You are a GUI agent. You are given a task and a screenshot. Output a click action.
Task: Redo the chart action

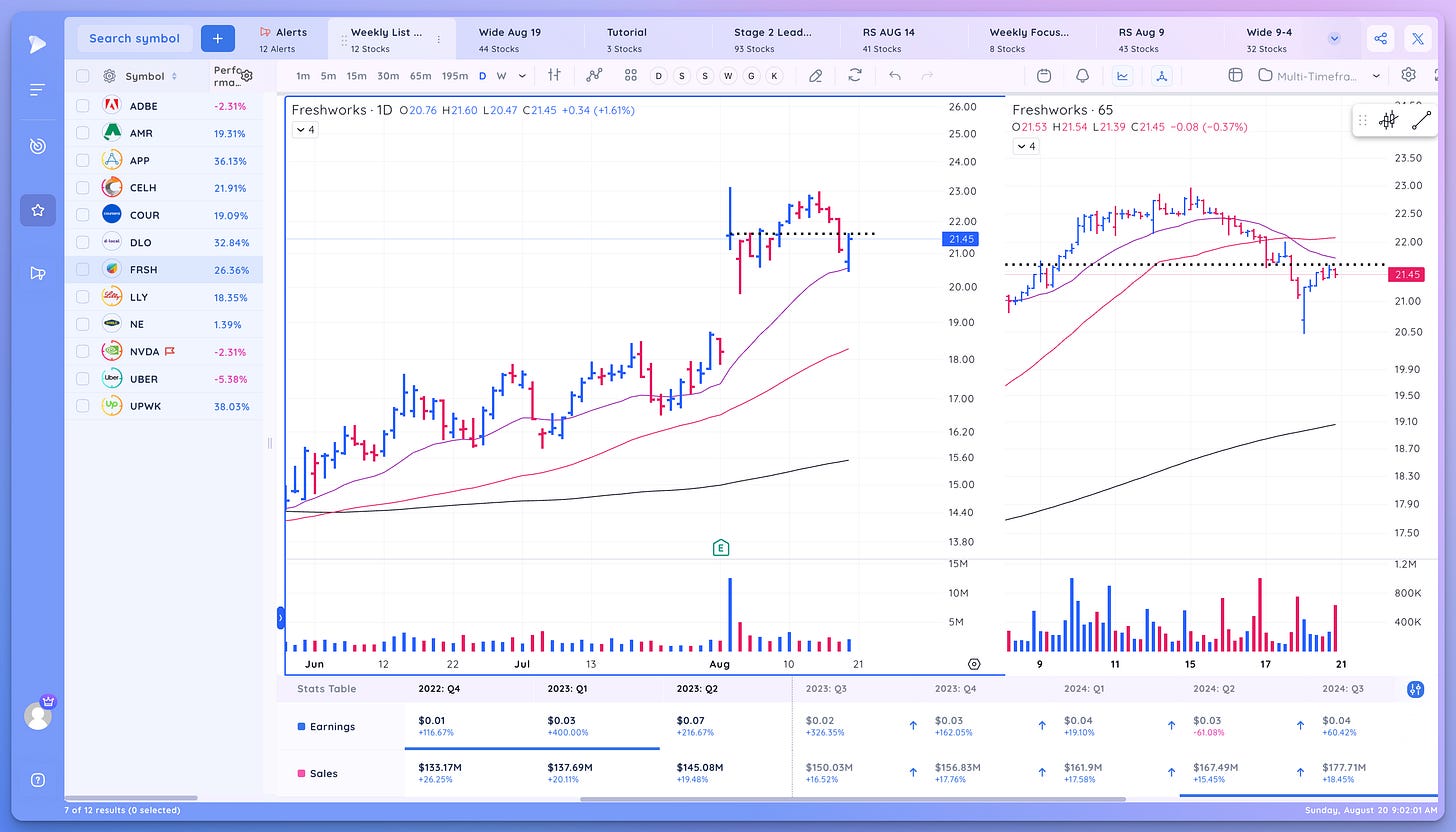(927, 75)
